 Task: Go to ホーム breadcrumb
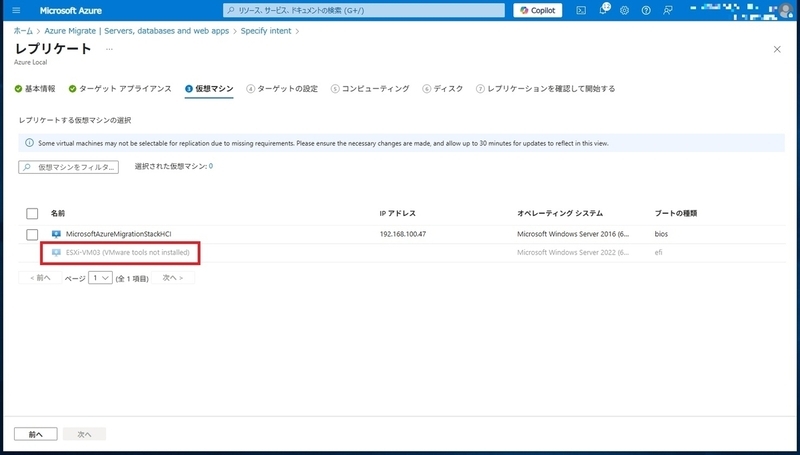[x=23, y=31]
